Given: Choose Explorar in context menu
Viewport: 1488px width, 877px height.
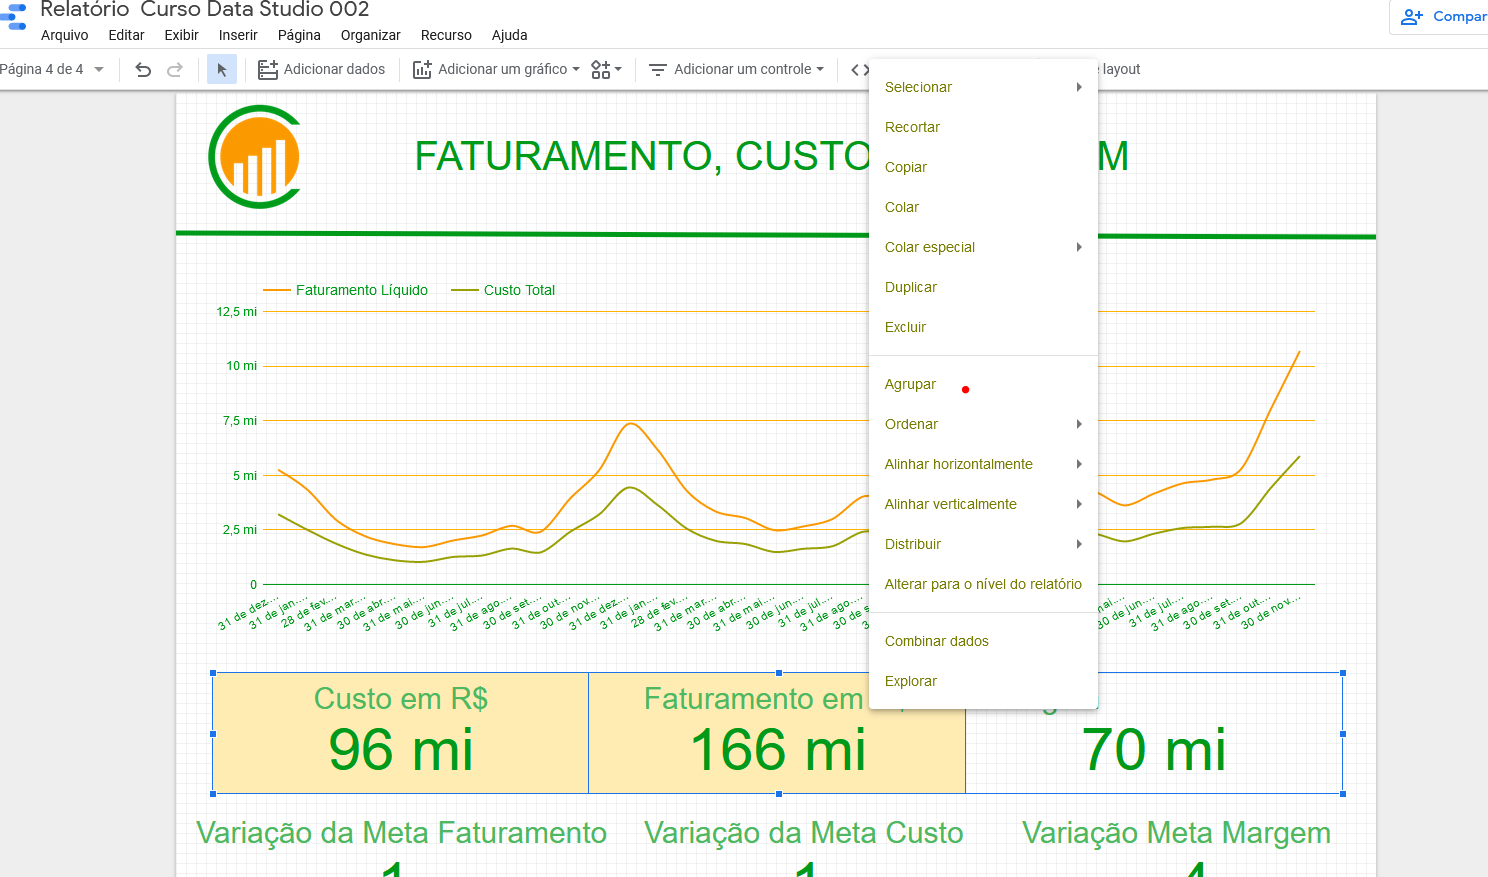Looking at the screenshot, I should click(983, 681).
